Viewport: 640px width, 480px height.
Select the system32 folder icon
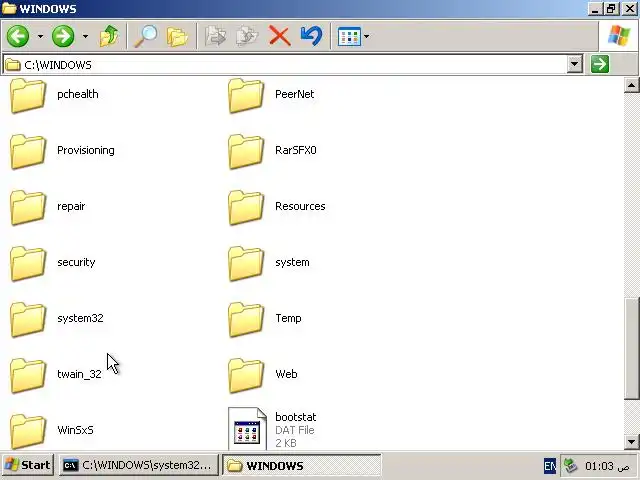pos(28,319)
